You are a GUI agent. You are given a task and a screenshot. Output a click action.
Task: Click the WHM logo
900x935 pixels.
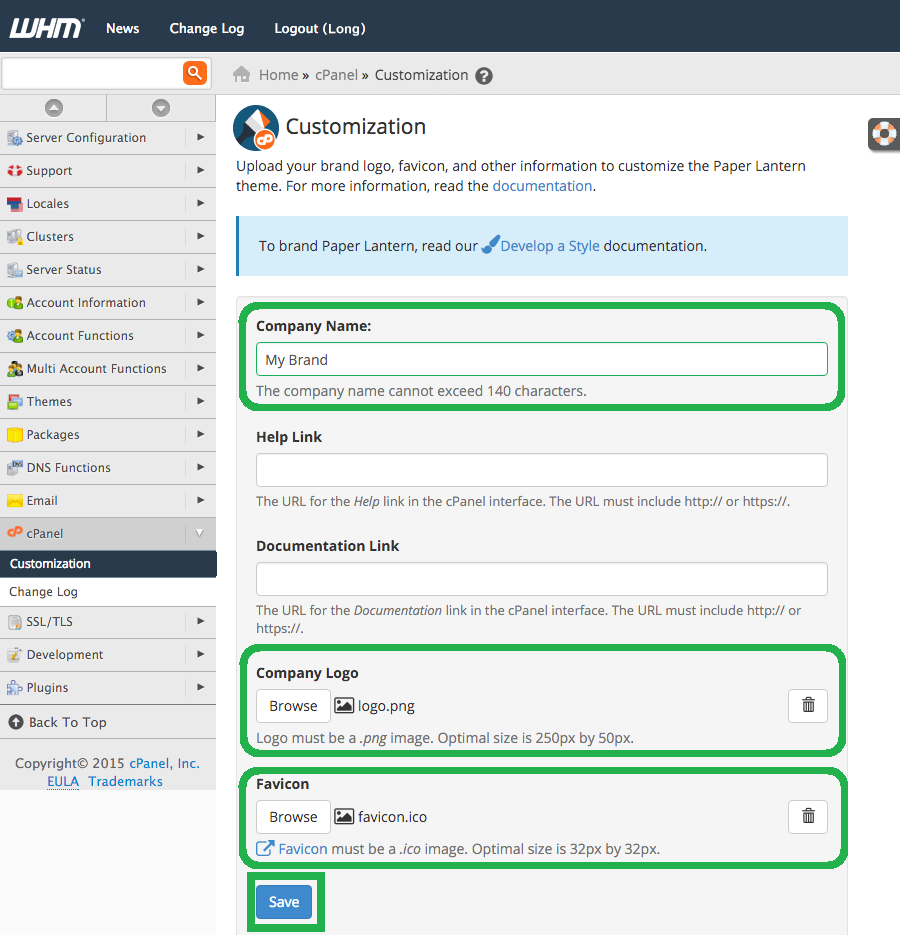47,28
